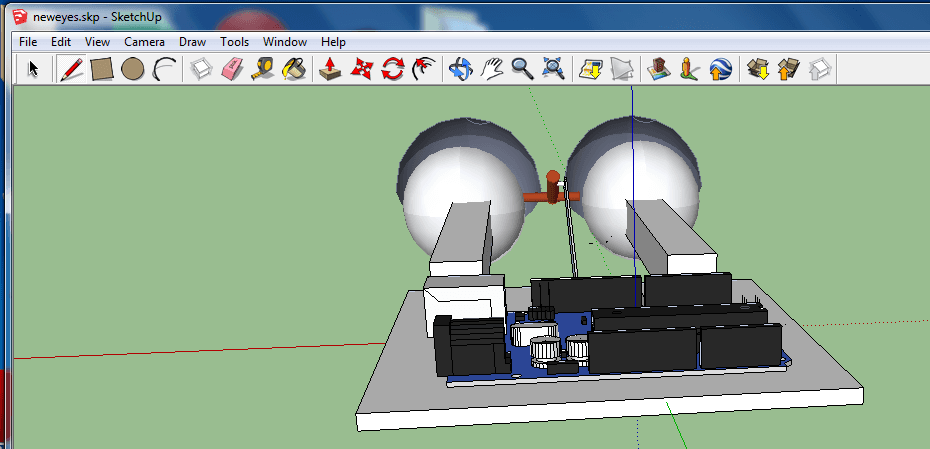Activate the Circle tool
Image resolution: width=930 pixels, height=449 pixels.
click(x=133, y=69)
